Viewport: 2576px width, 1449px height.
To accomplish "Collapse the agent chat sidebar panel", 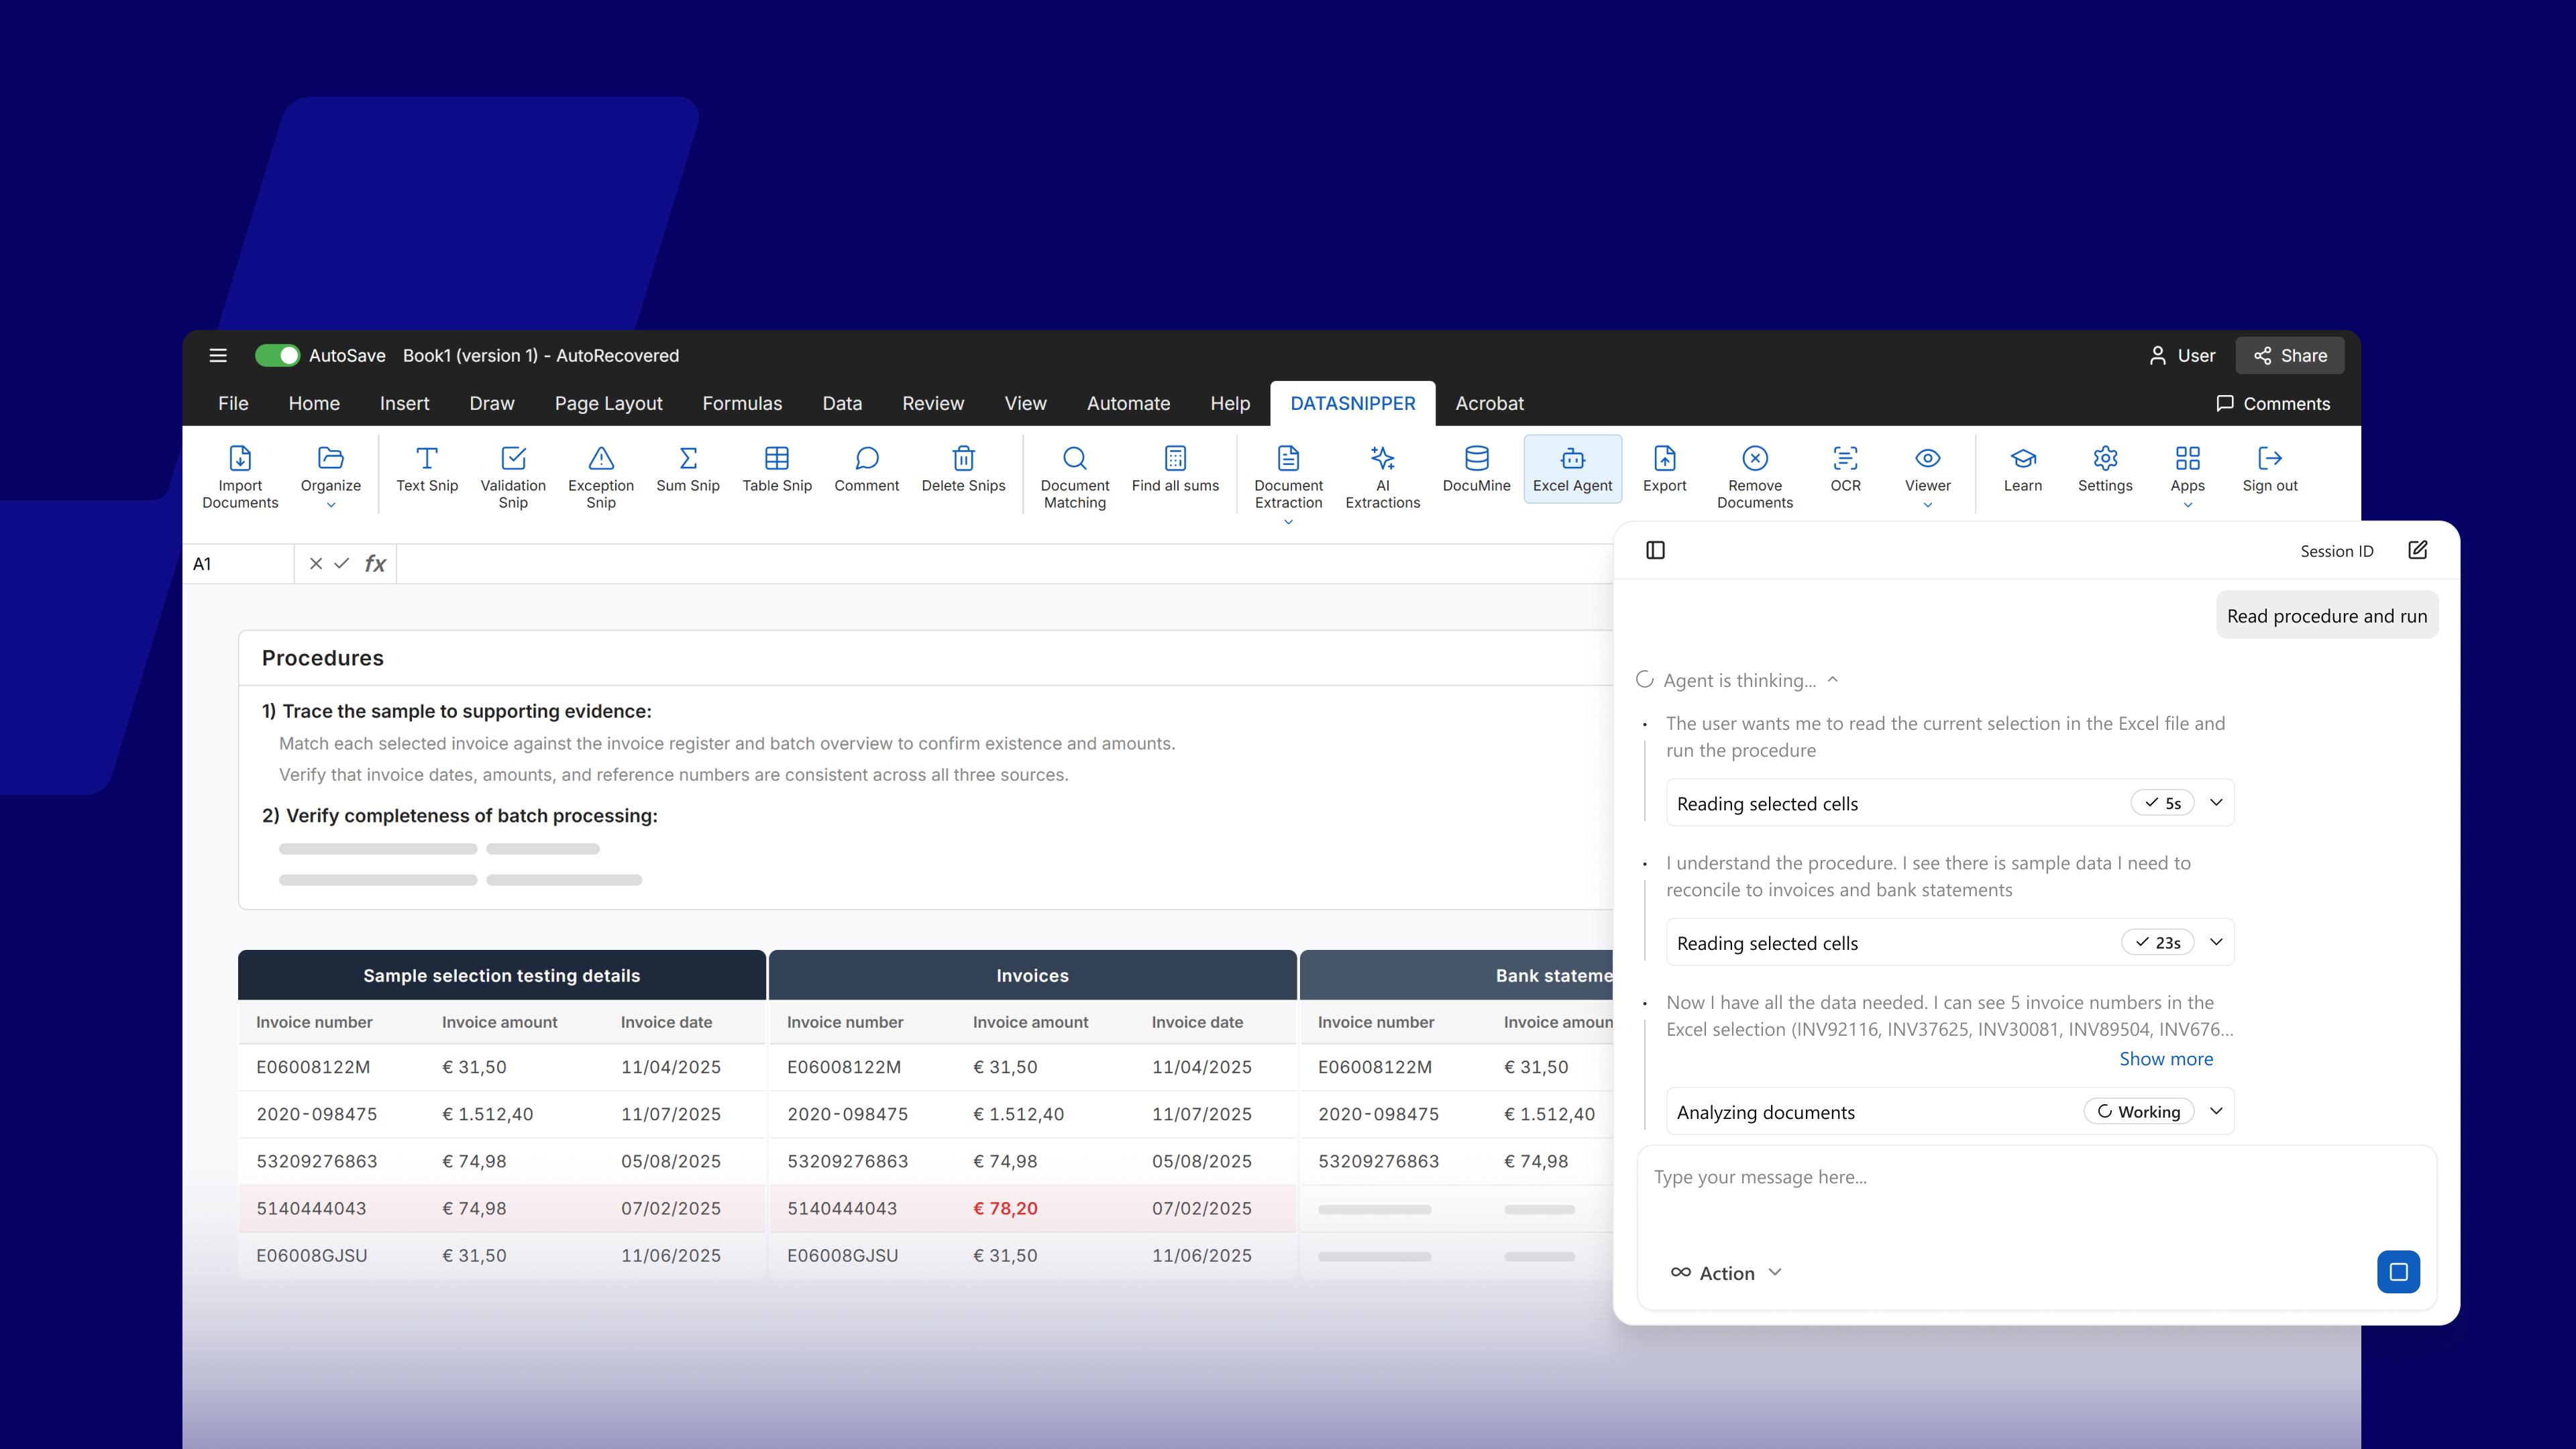I will 1655,550.
